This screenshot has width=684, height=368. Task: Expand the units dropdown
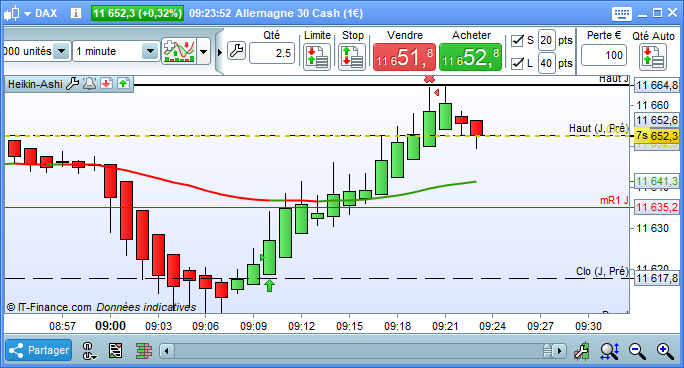(62, 51)
